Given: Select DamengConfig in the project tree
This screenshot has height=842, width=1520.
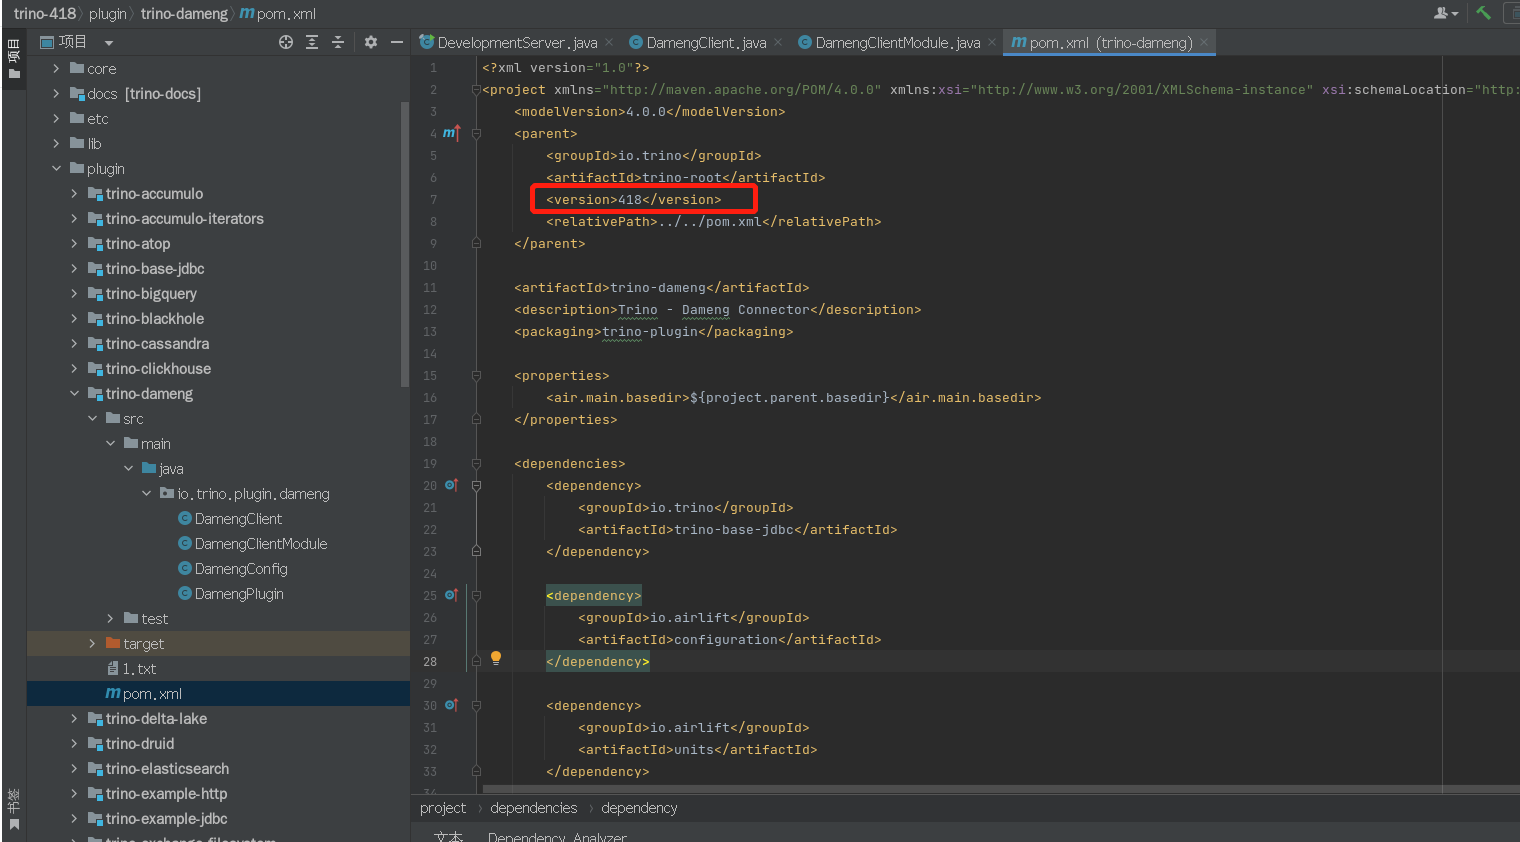Looking at the screenshot, I should pos(241,568).
